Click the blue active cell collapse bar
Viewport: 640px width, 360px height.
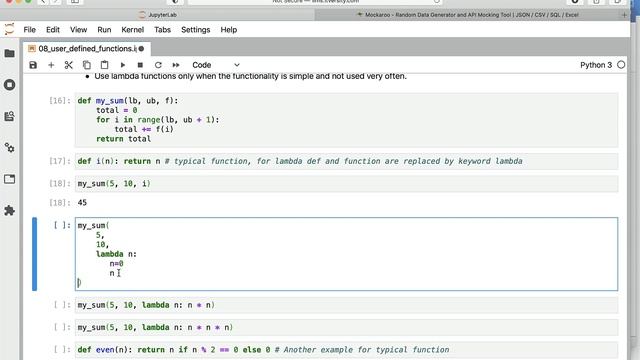(35, 254)
